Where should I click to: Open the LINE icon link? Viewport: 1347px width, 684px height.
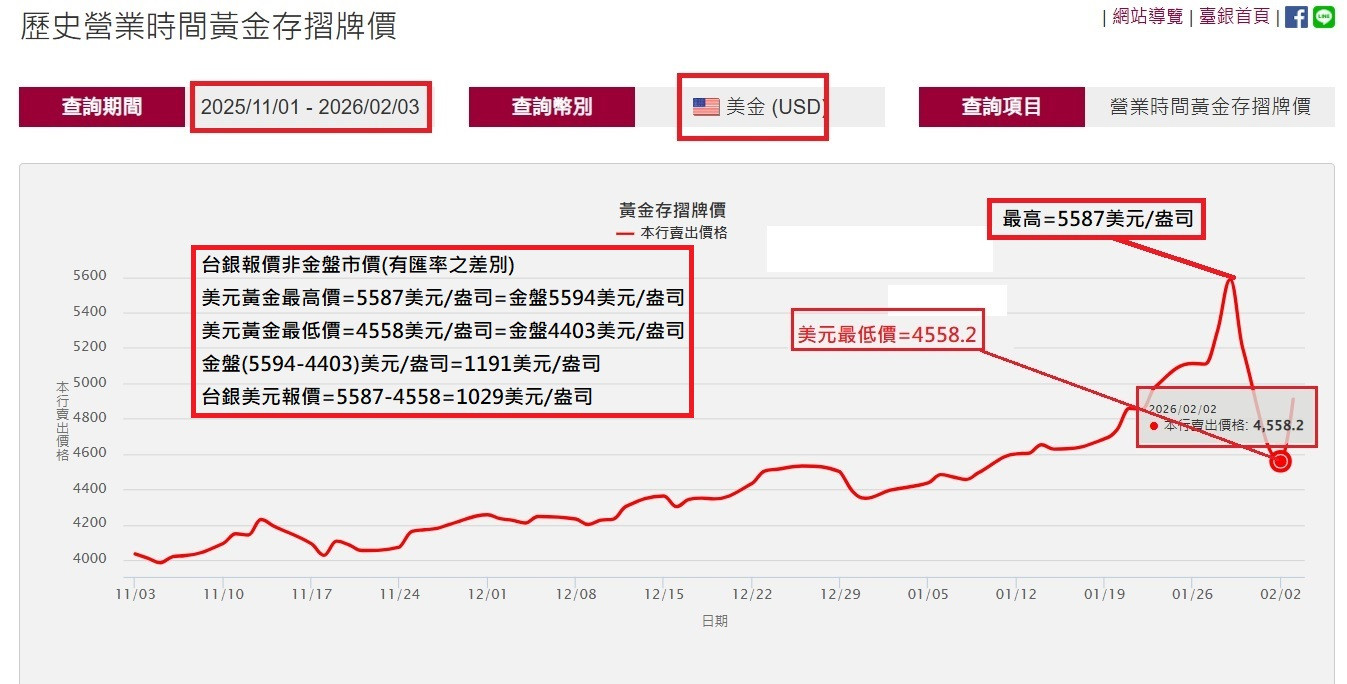pos(1324,17)
